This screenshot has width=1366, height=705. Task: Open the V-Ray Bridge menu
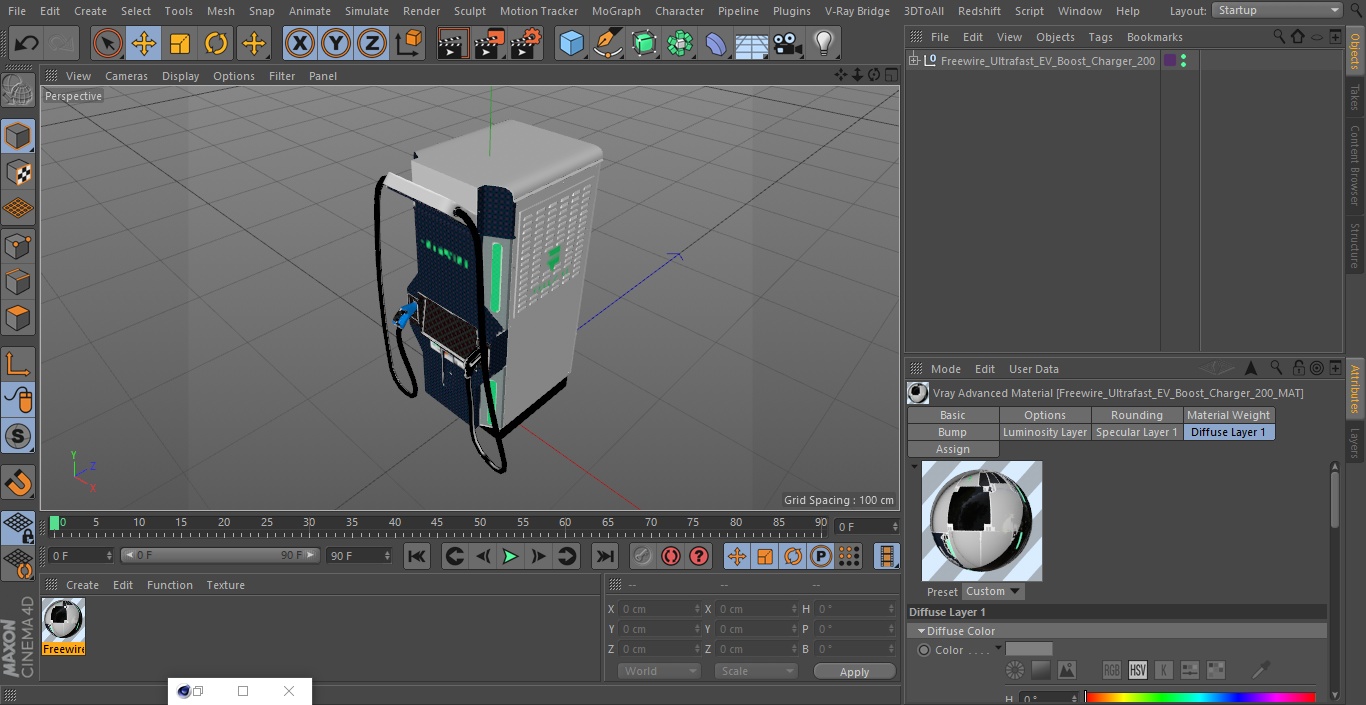[857, 11]
